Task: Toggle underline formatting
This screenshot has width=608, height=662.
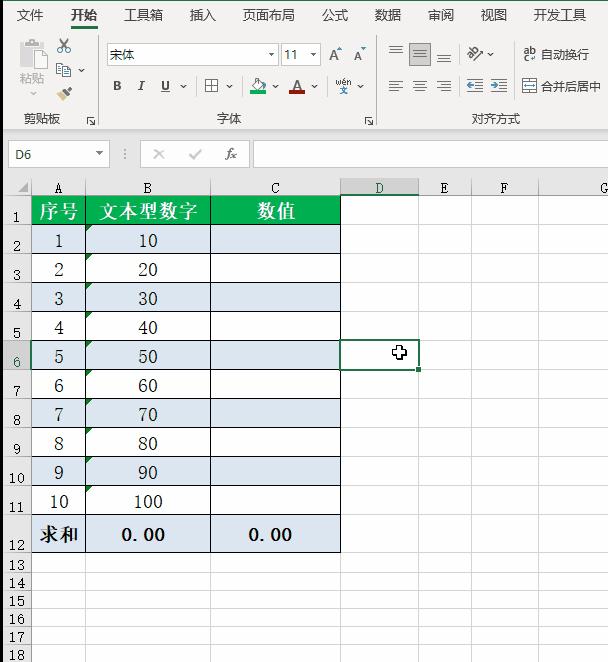Action: (166, 86)
